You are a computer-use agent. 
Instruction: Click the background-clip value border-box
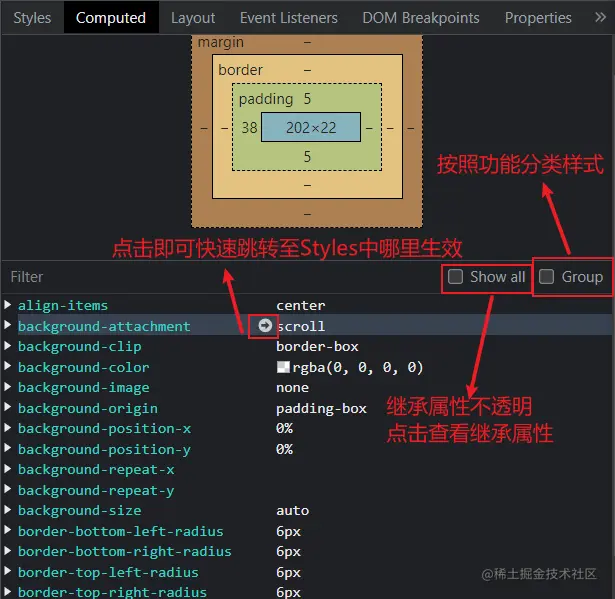[x=317, y=346]
